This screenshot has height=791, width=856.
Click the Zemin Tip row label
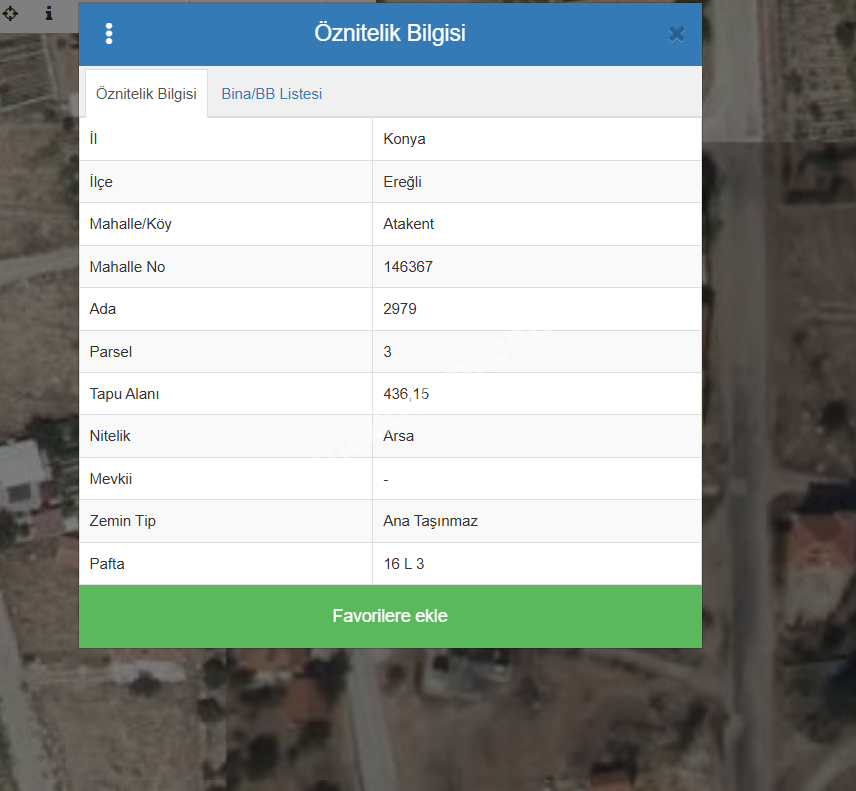[122, 521]
